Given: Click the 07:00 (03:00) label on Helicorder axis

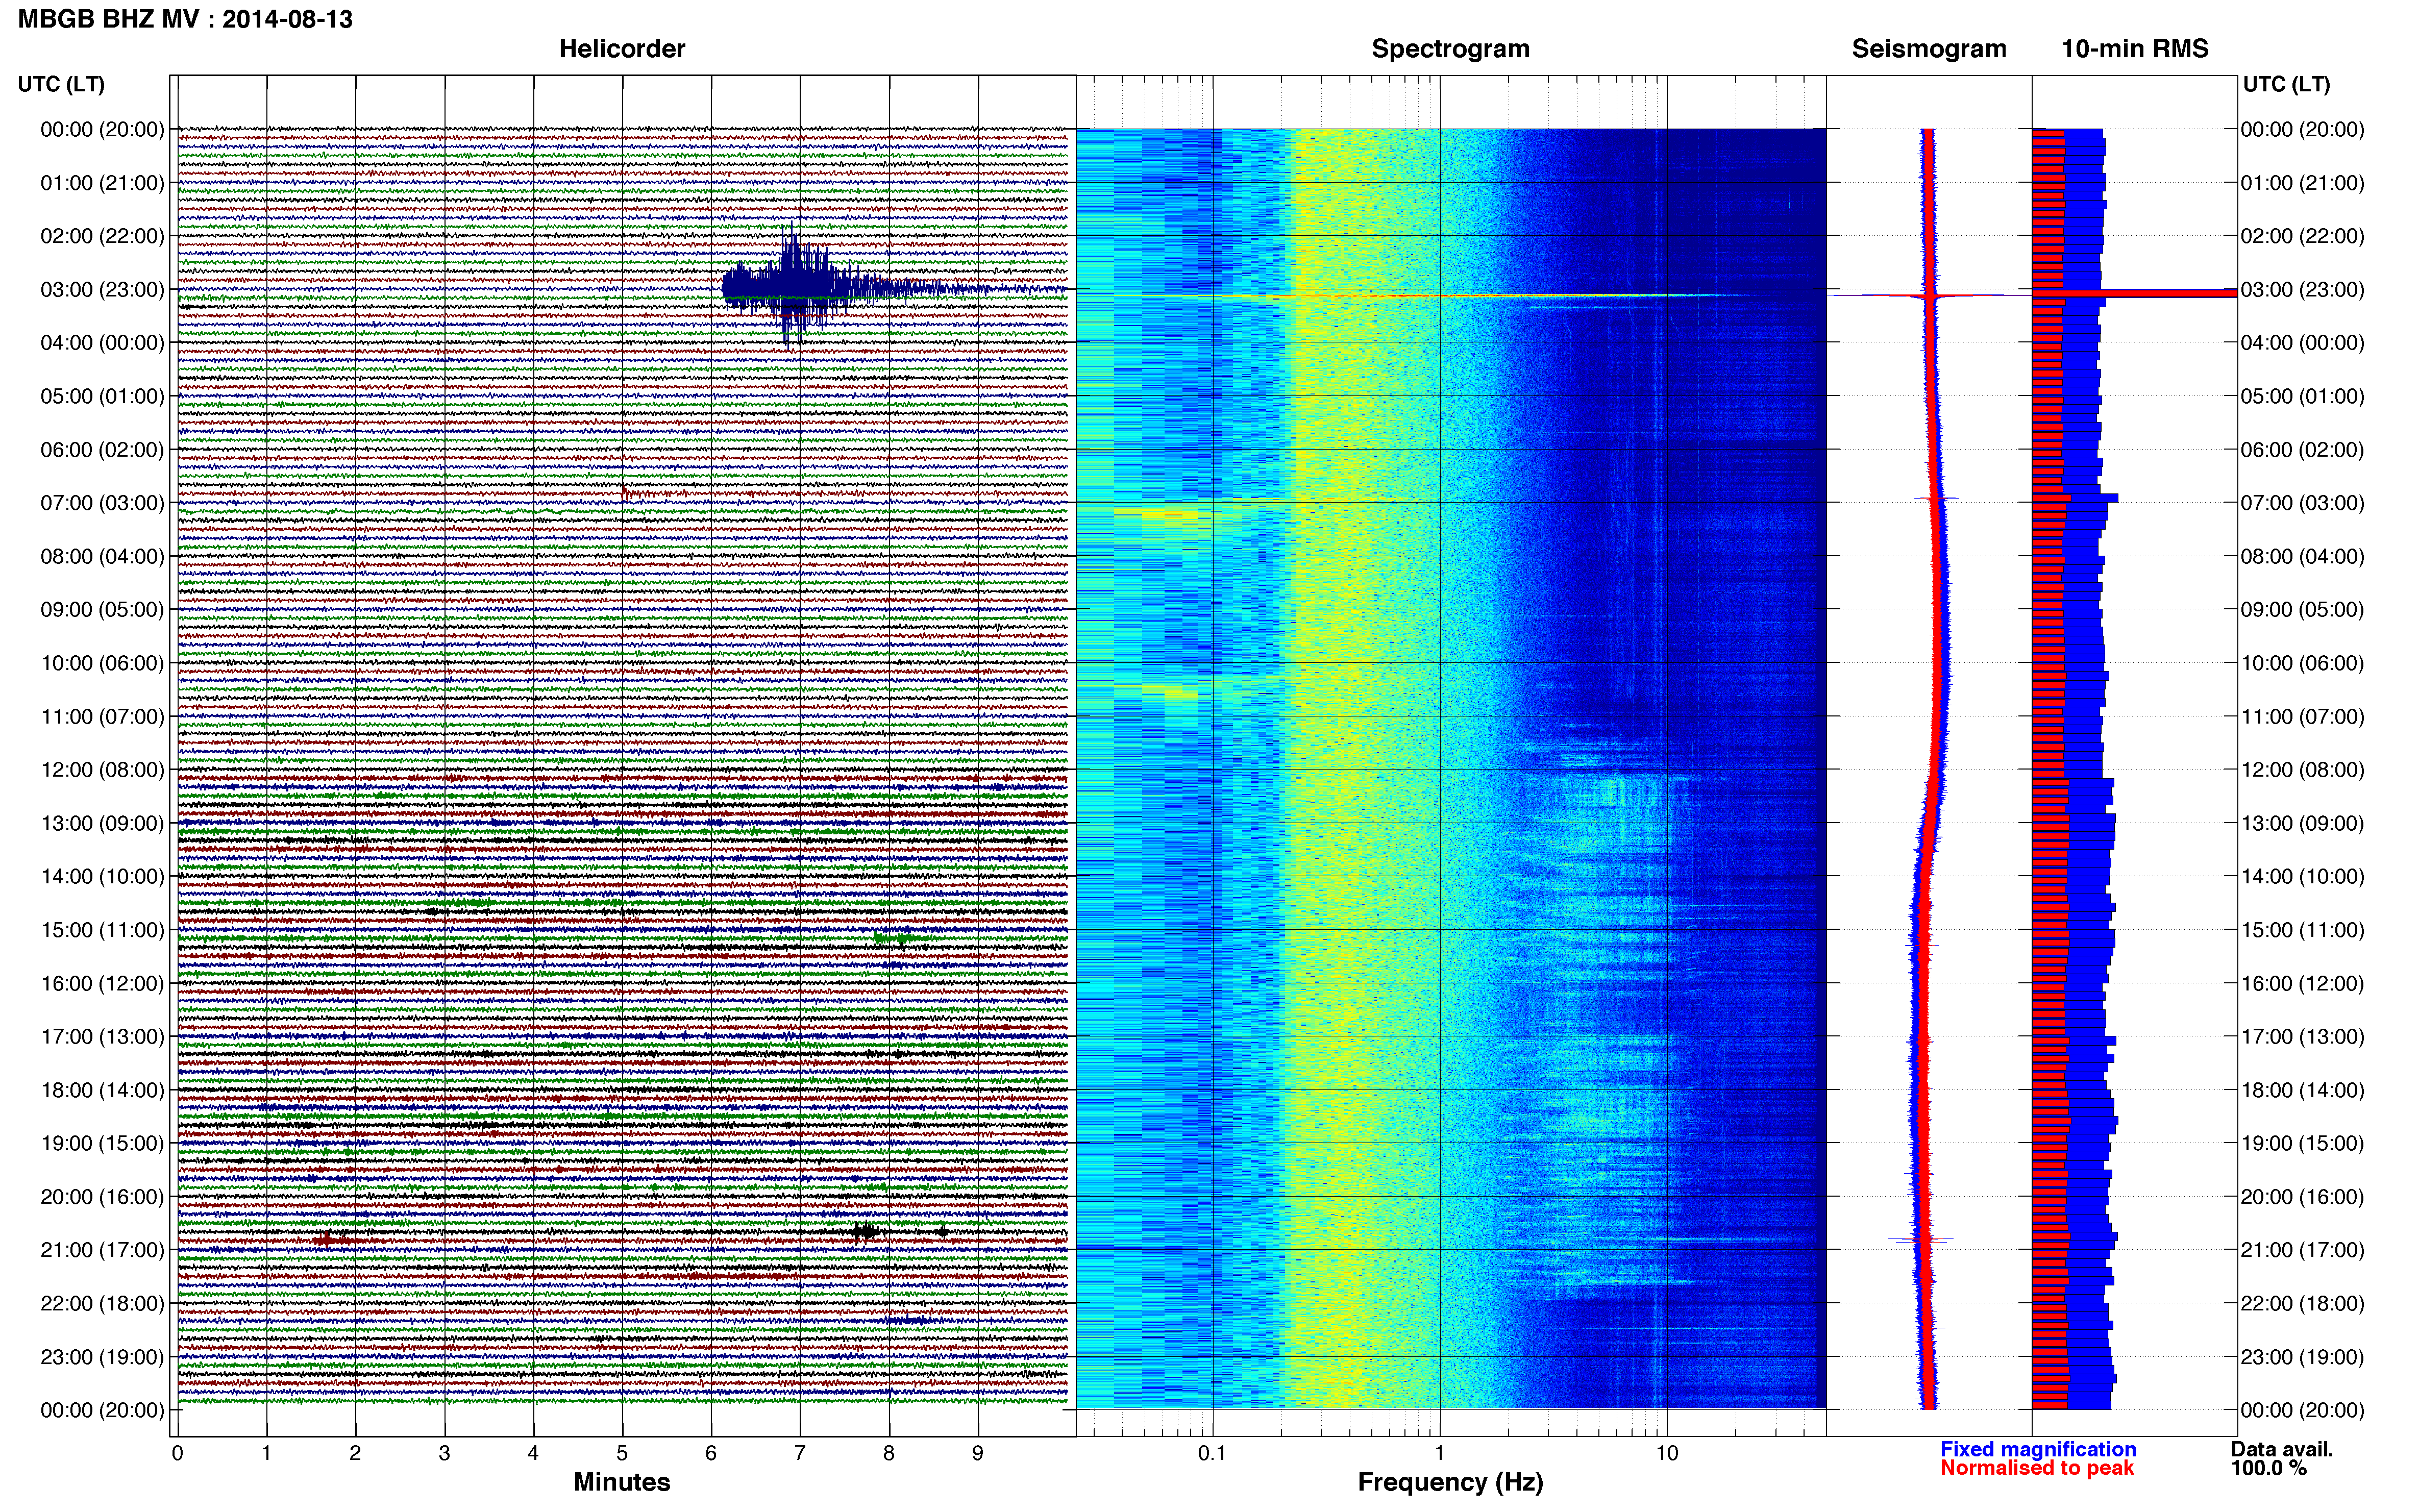Looking at the screenshot, I should tap(102, 503).
